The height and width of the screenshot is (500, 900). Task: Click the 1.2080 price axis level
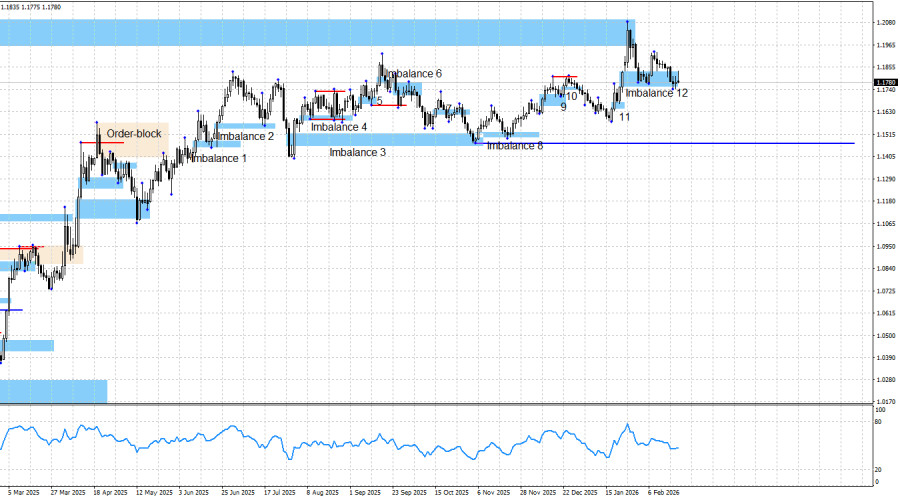coord(885,22)
